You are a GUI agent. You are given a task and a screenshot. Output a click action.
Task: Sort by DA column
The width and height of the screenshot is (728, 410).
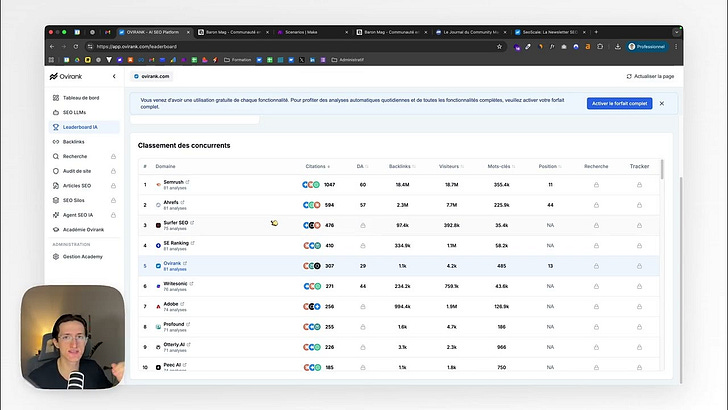tap(362, 166)
